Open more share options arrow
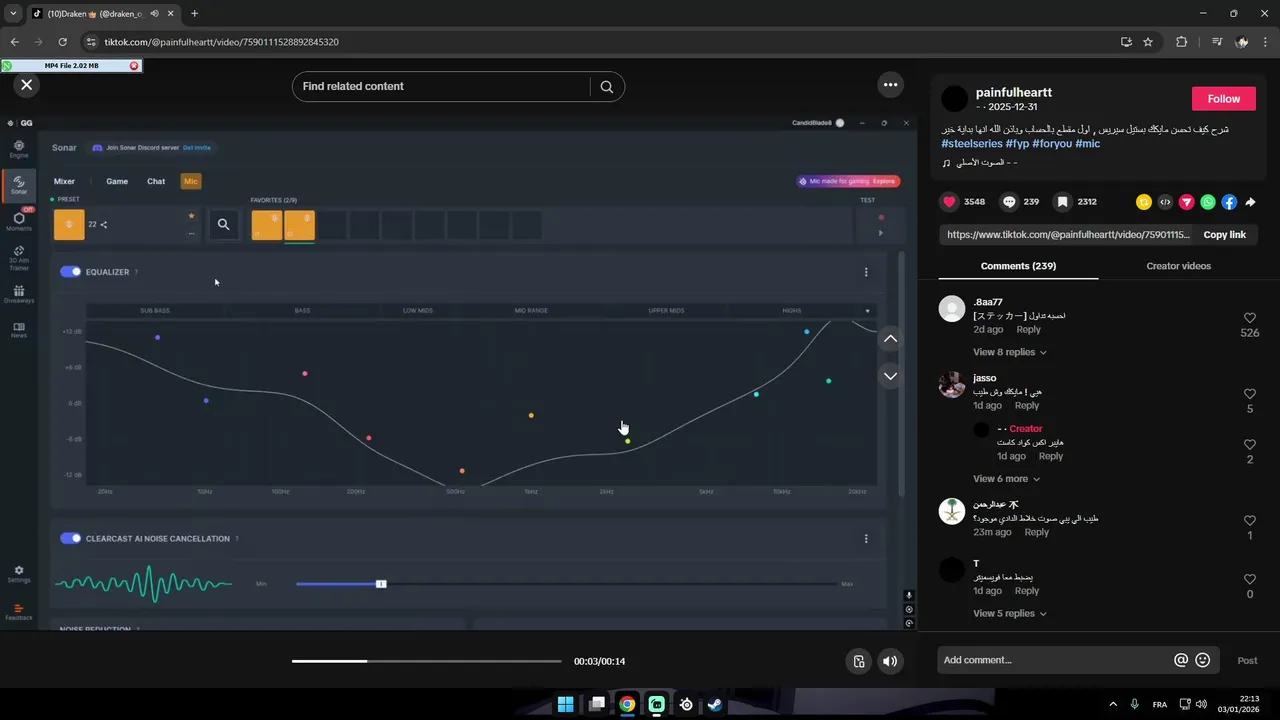 click(x=1250, y=202)
